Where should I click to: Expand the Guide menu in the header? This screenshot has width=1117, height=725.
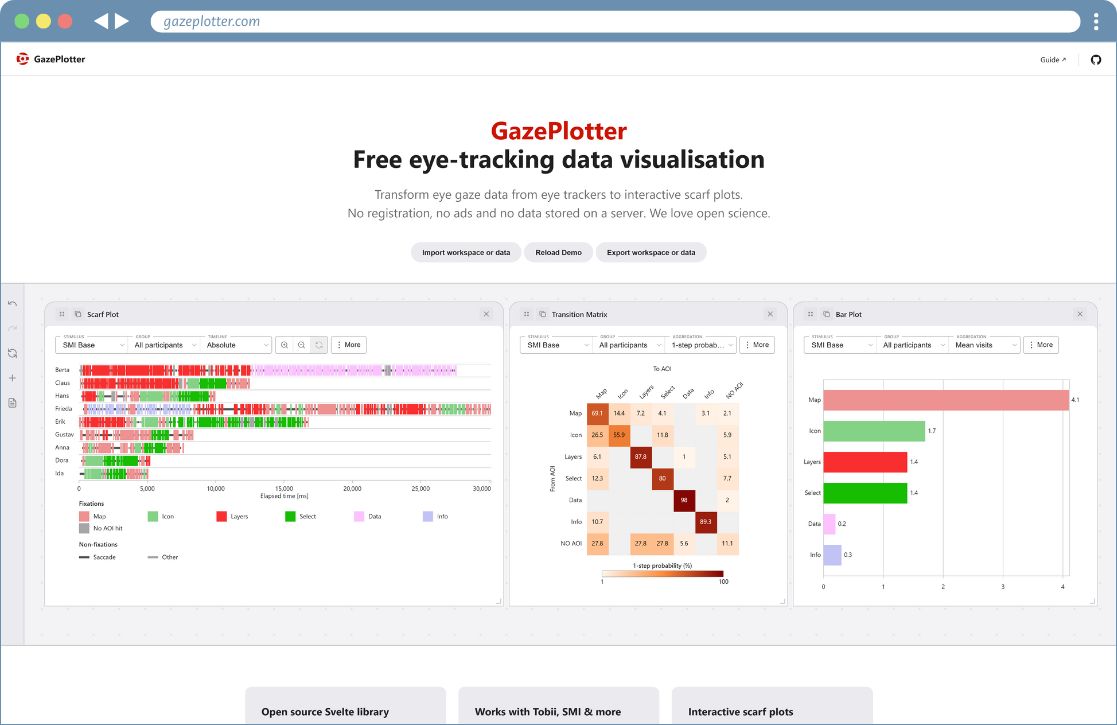1051,59
